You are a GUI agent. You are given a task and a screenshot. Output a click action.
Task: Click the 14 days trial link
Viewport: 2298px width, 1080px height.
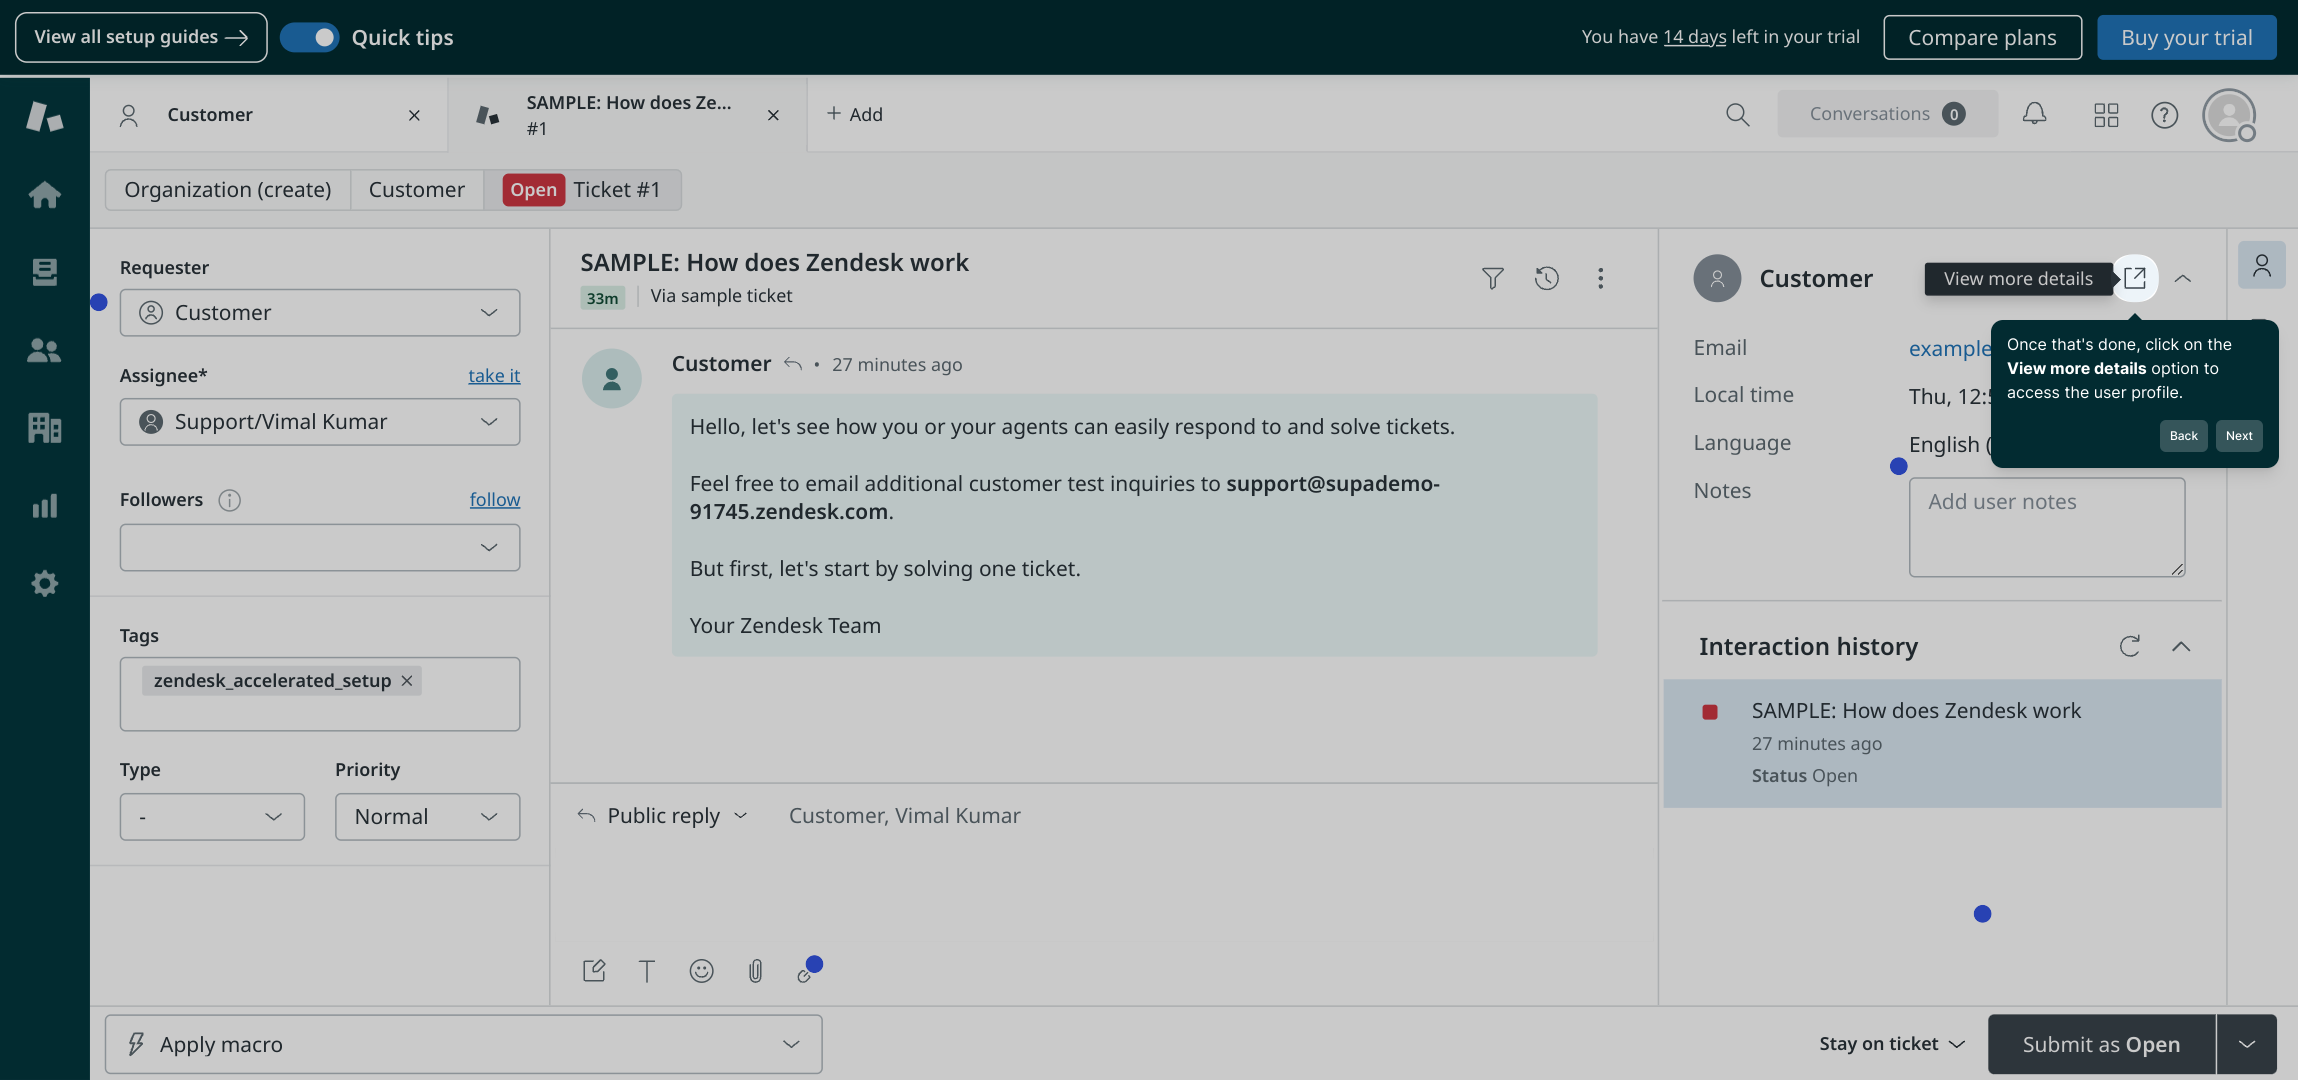pyautogui.click(x=1694, y=37)
